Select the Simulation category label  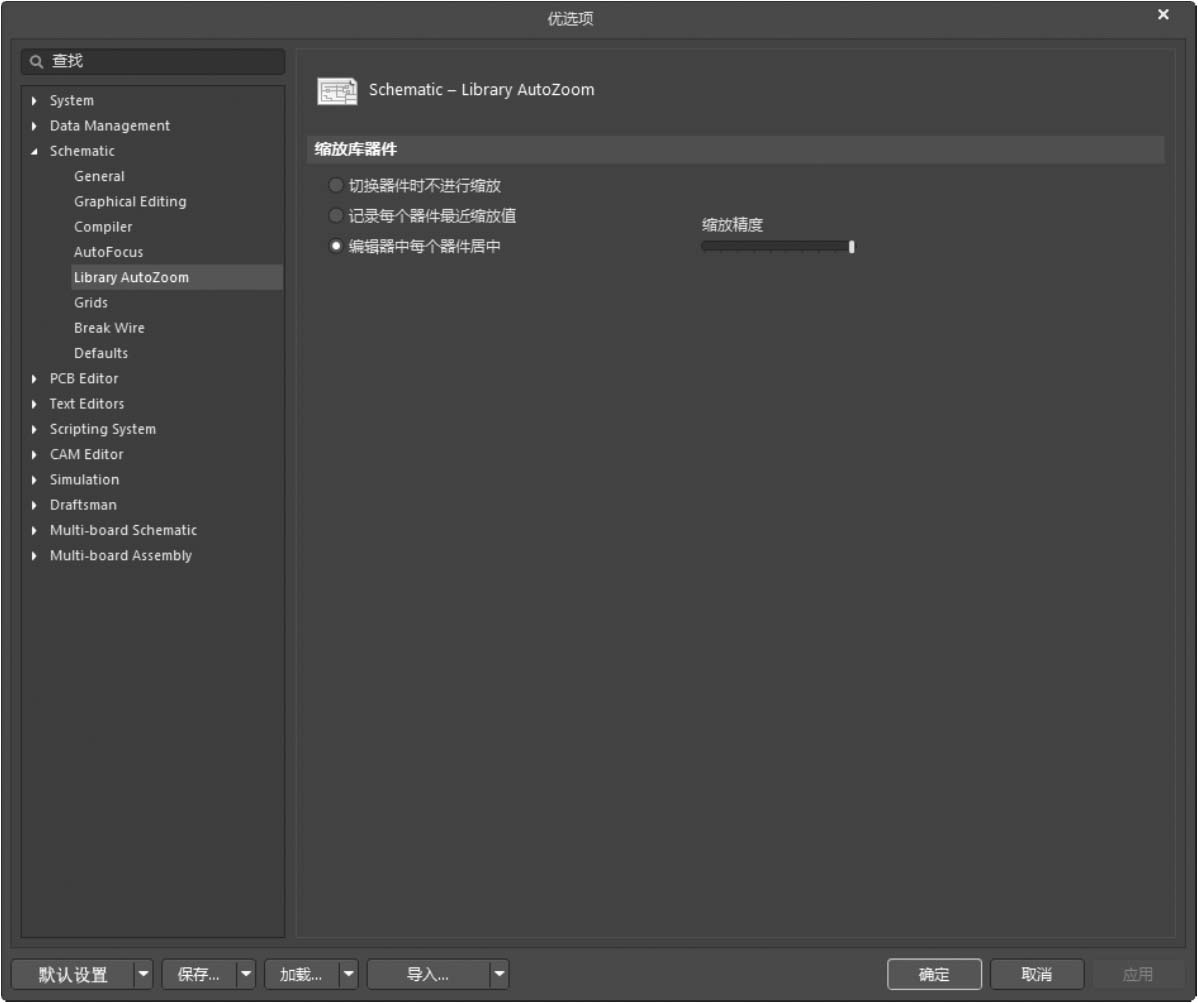[x=84, y=480]
